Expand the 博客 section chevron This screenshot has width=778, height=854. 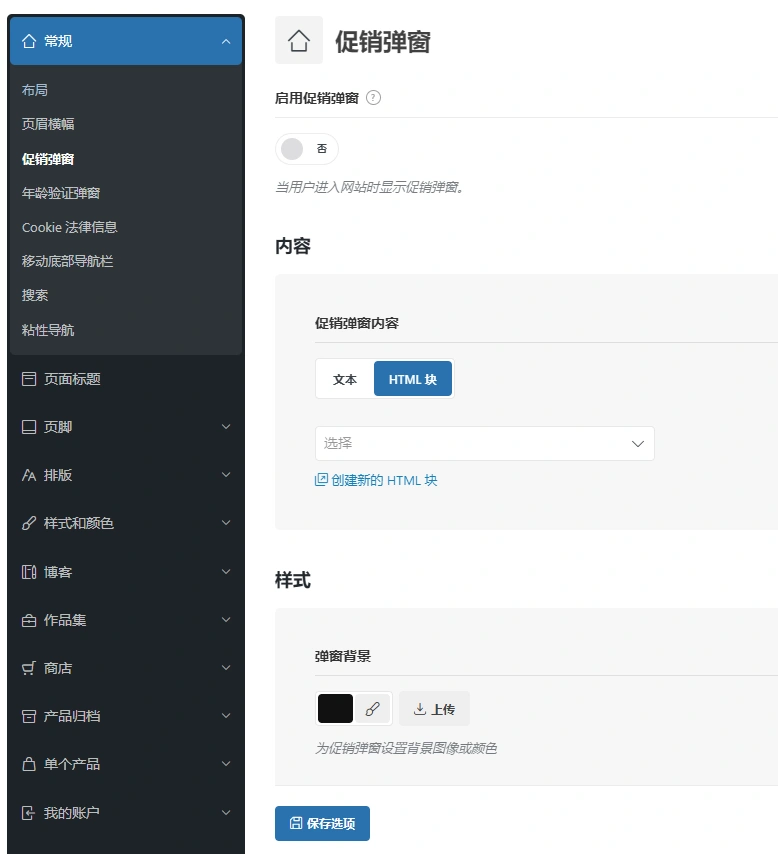226,571
